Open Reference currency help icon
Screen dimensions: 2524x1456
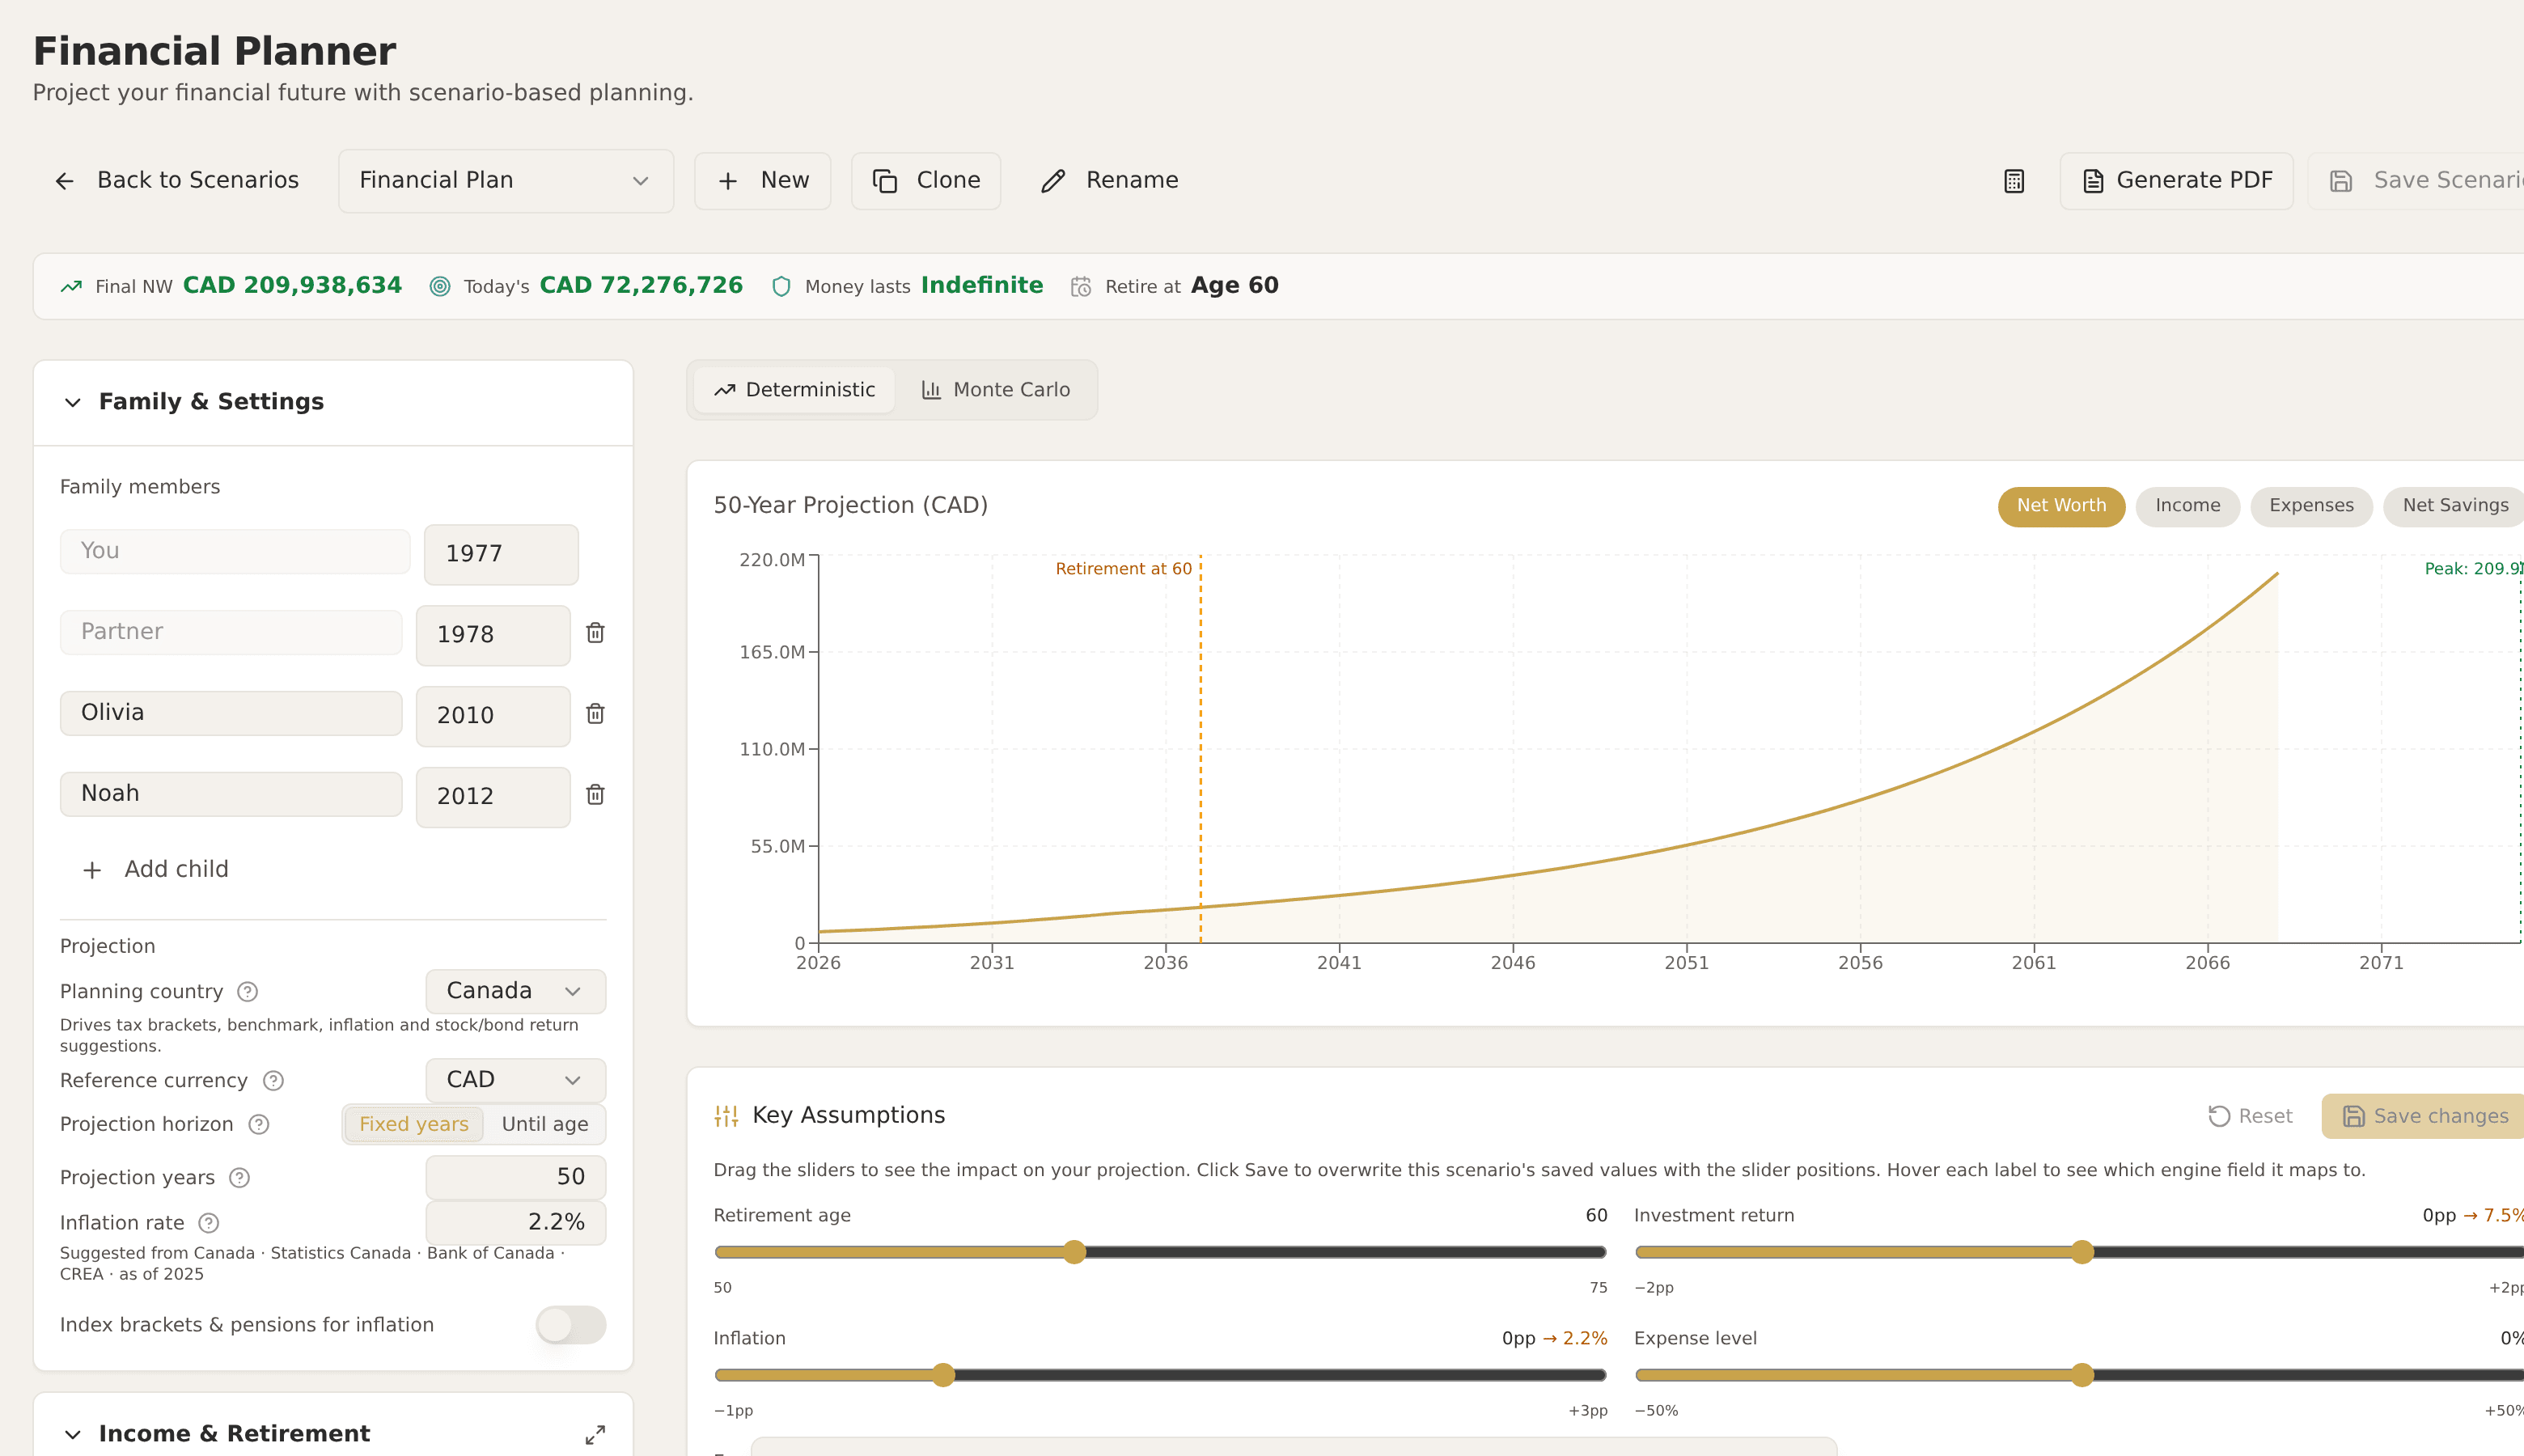273,1080
